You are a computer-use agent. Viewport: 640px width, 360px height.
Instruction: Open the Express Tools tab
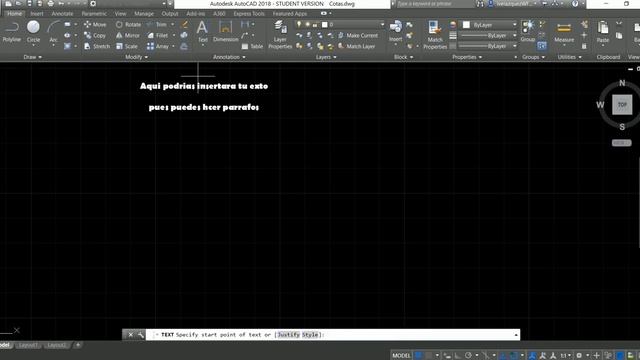coord(249,13)
